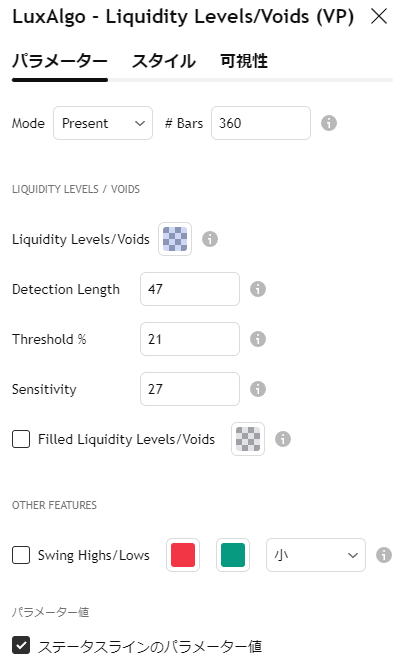
Task: Click info icon beside Liquidity Levels/Voids swatch
Action: pos(210,239)
